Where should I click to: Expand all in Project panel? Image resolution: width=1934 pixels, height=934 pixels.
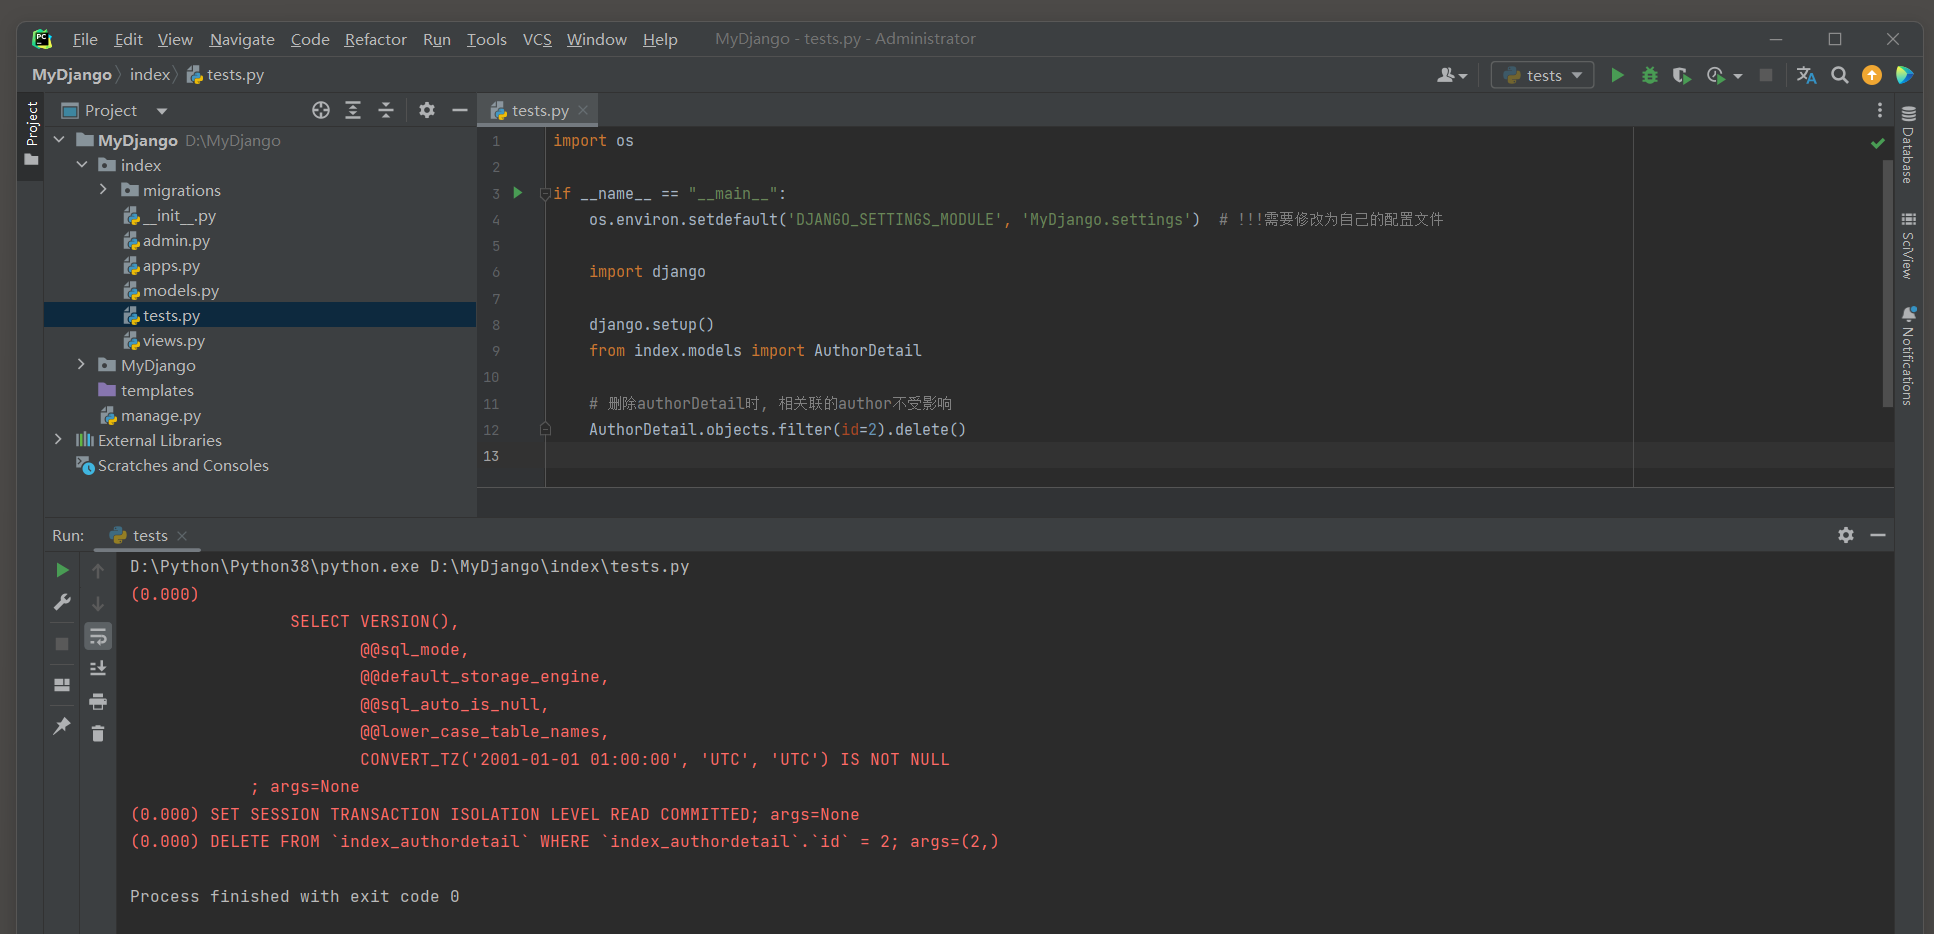[x=353, y=110]
